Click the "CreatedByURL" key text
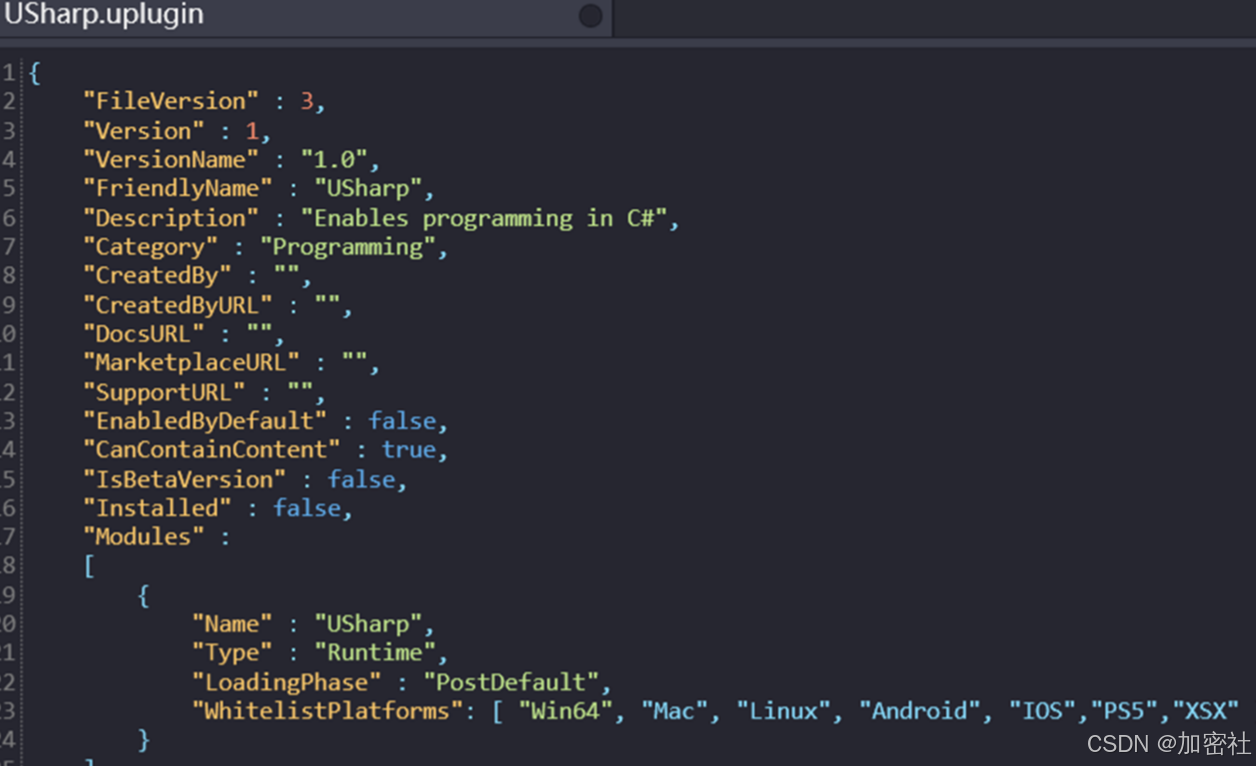1256x766 pixels. (178, 305)
